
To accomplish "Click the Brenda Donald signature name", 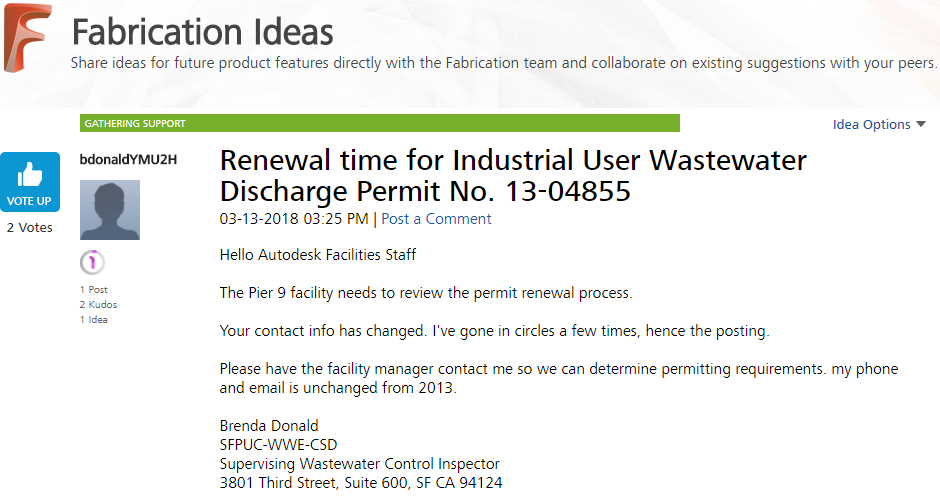I will (x=269, y=426).
